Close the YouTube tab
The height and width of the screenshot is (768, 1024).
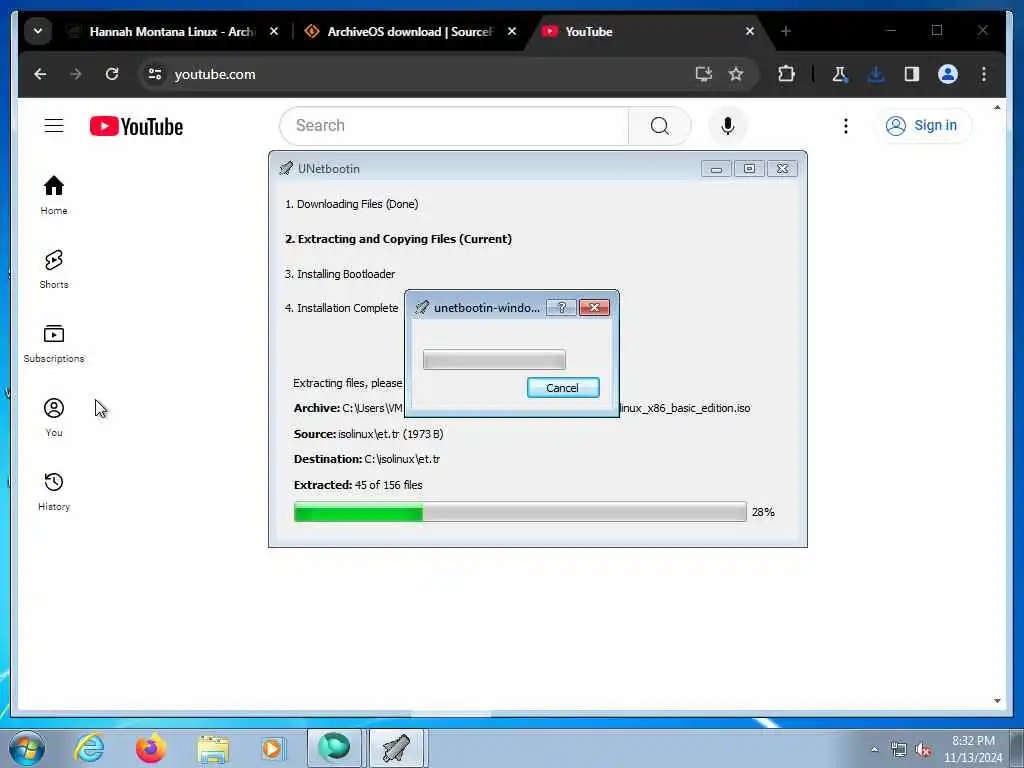click(750, 31)
